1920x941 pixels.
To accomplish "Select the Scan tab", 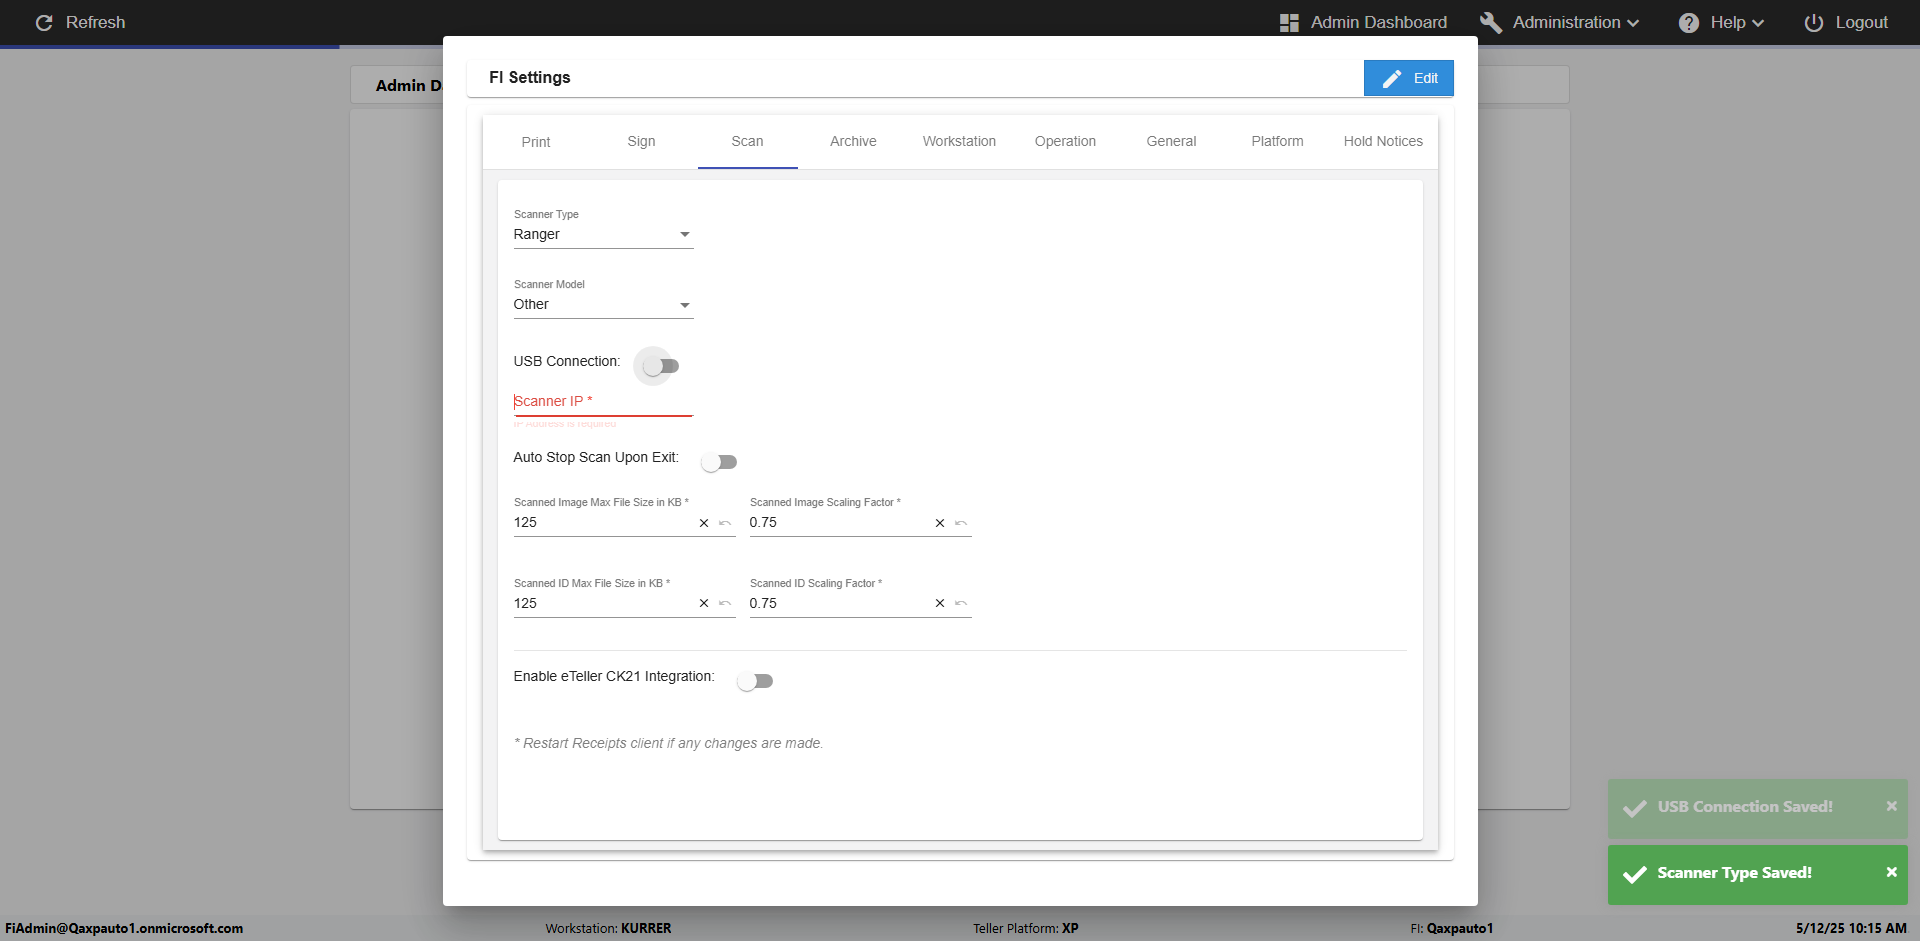I will pos(747,142).
